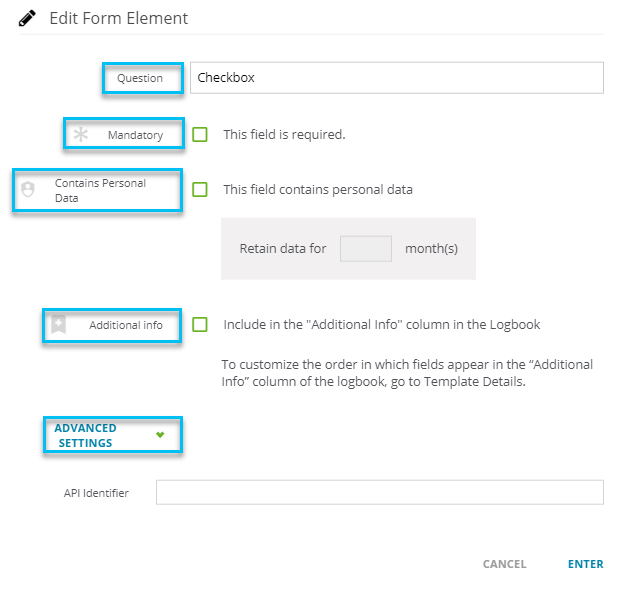Screen dimensions: 622x589
Task: Cancel editing the form element
Action: point(504,564)
